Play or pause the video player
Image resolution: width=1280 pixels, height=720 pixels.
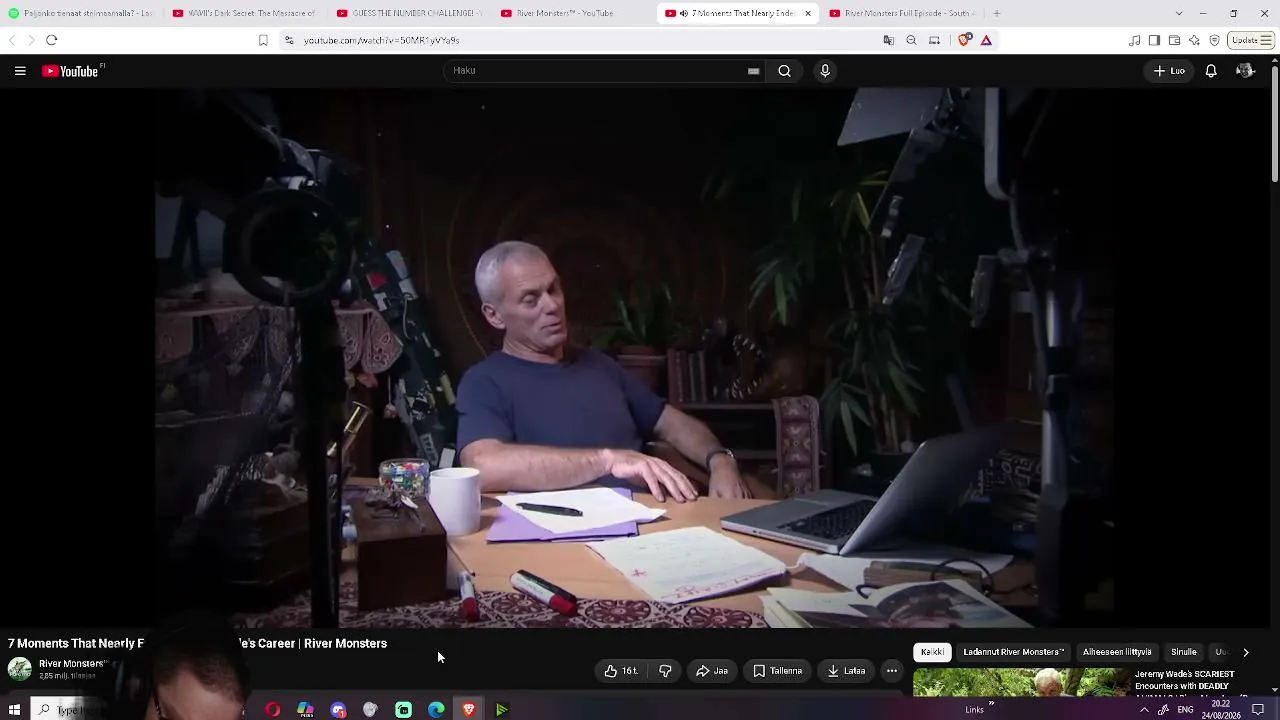635,358
